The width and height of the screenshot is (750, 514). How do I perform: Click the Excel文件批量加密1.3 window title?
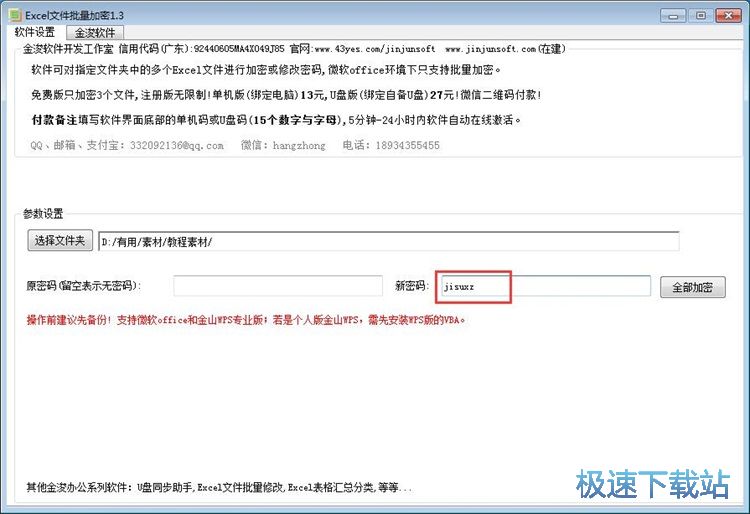click(75, 15)
